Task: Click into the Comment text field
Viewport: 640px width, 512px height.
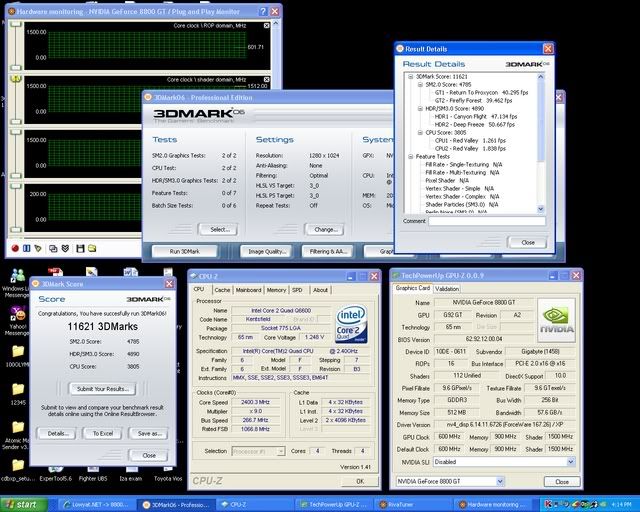Action: point(487,221)
